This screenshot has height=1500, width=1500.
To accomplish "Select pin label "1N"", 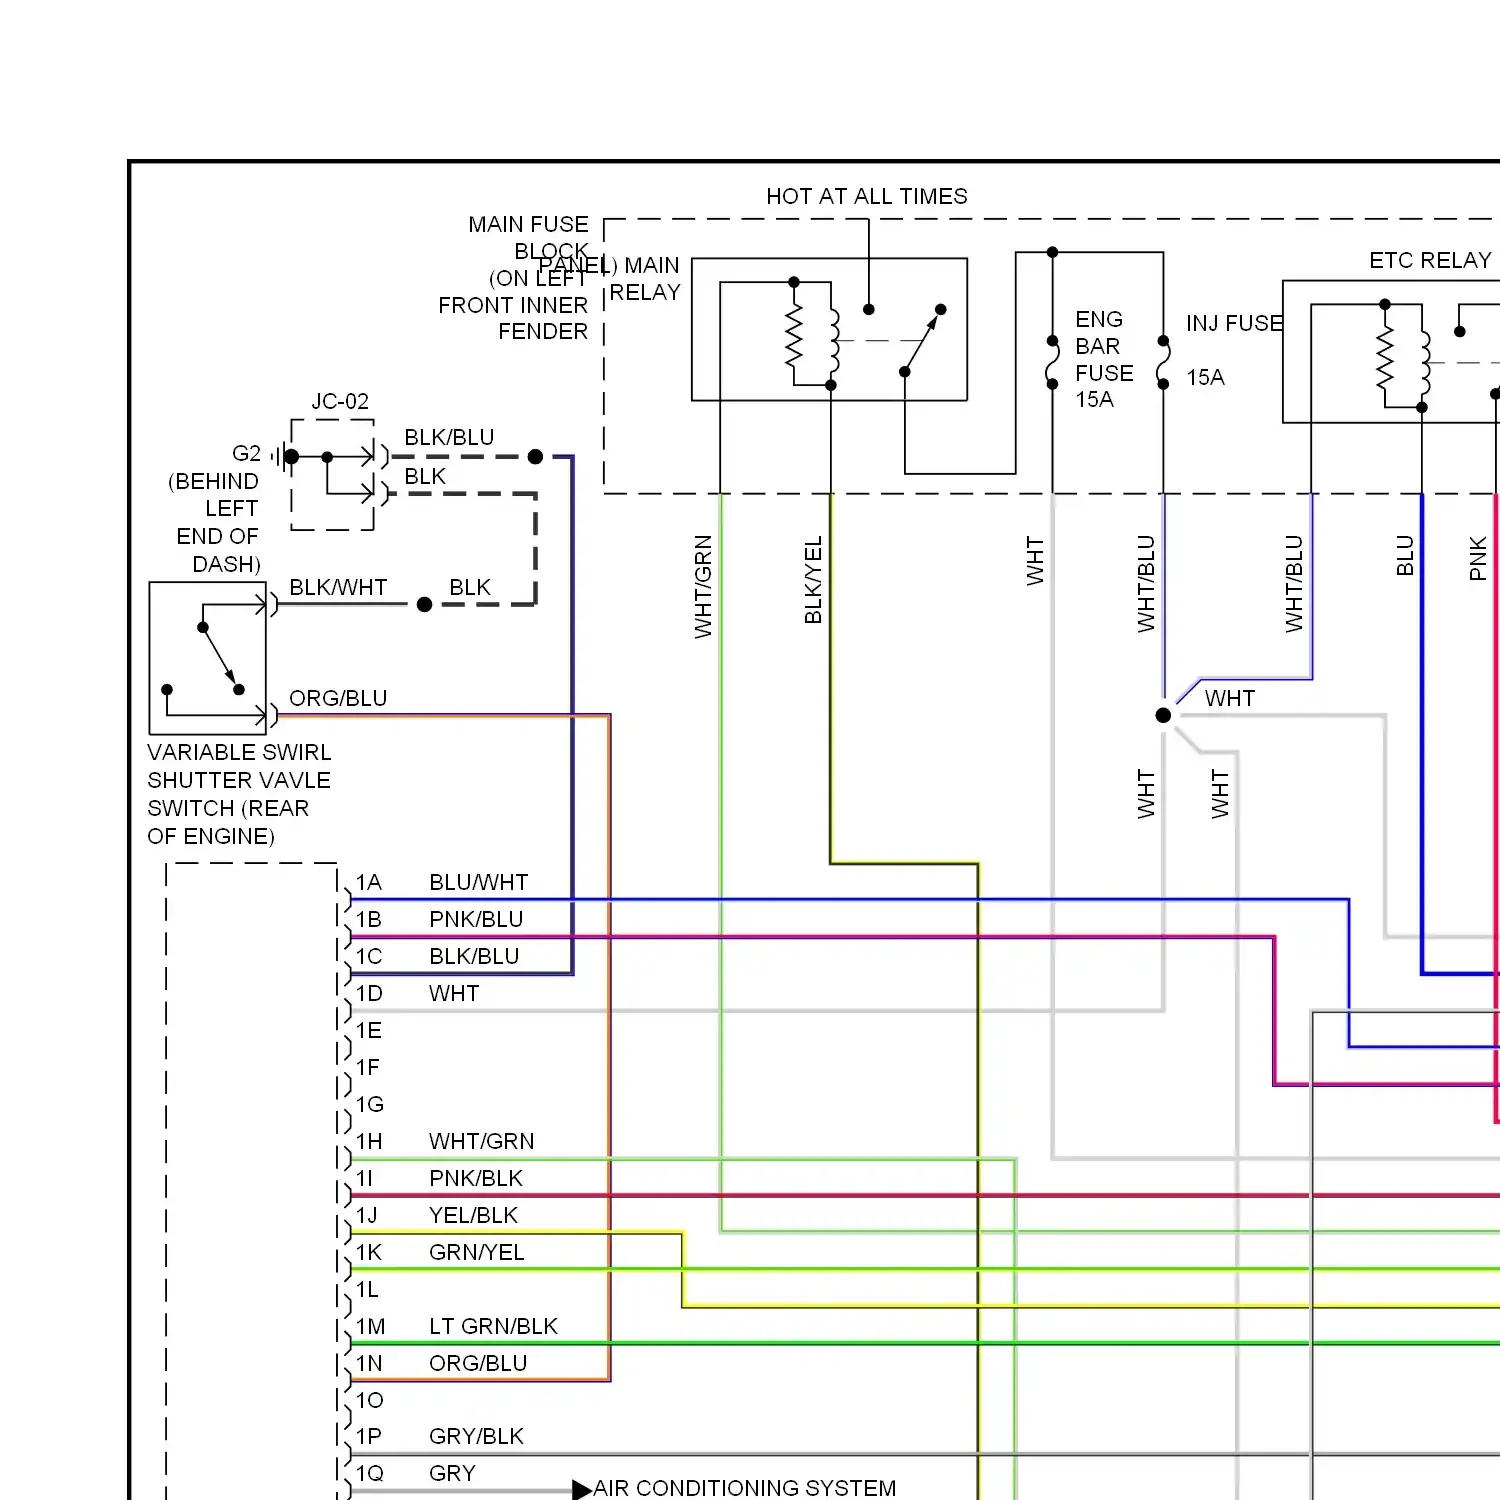I will pos(369,1363).
